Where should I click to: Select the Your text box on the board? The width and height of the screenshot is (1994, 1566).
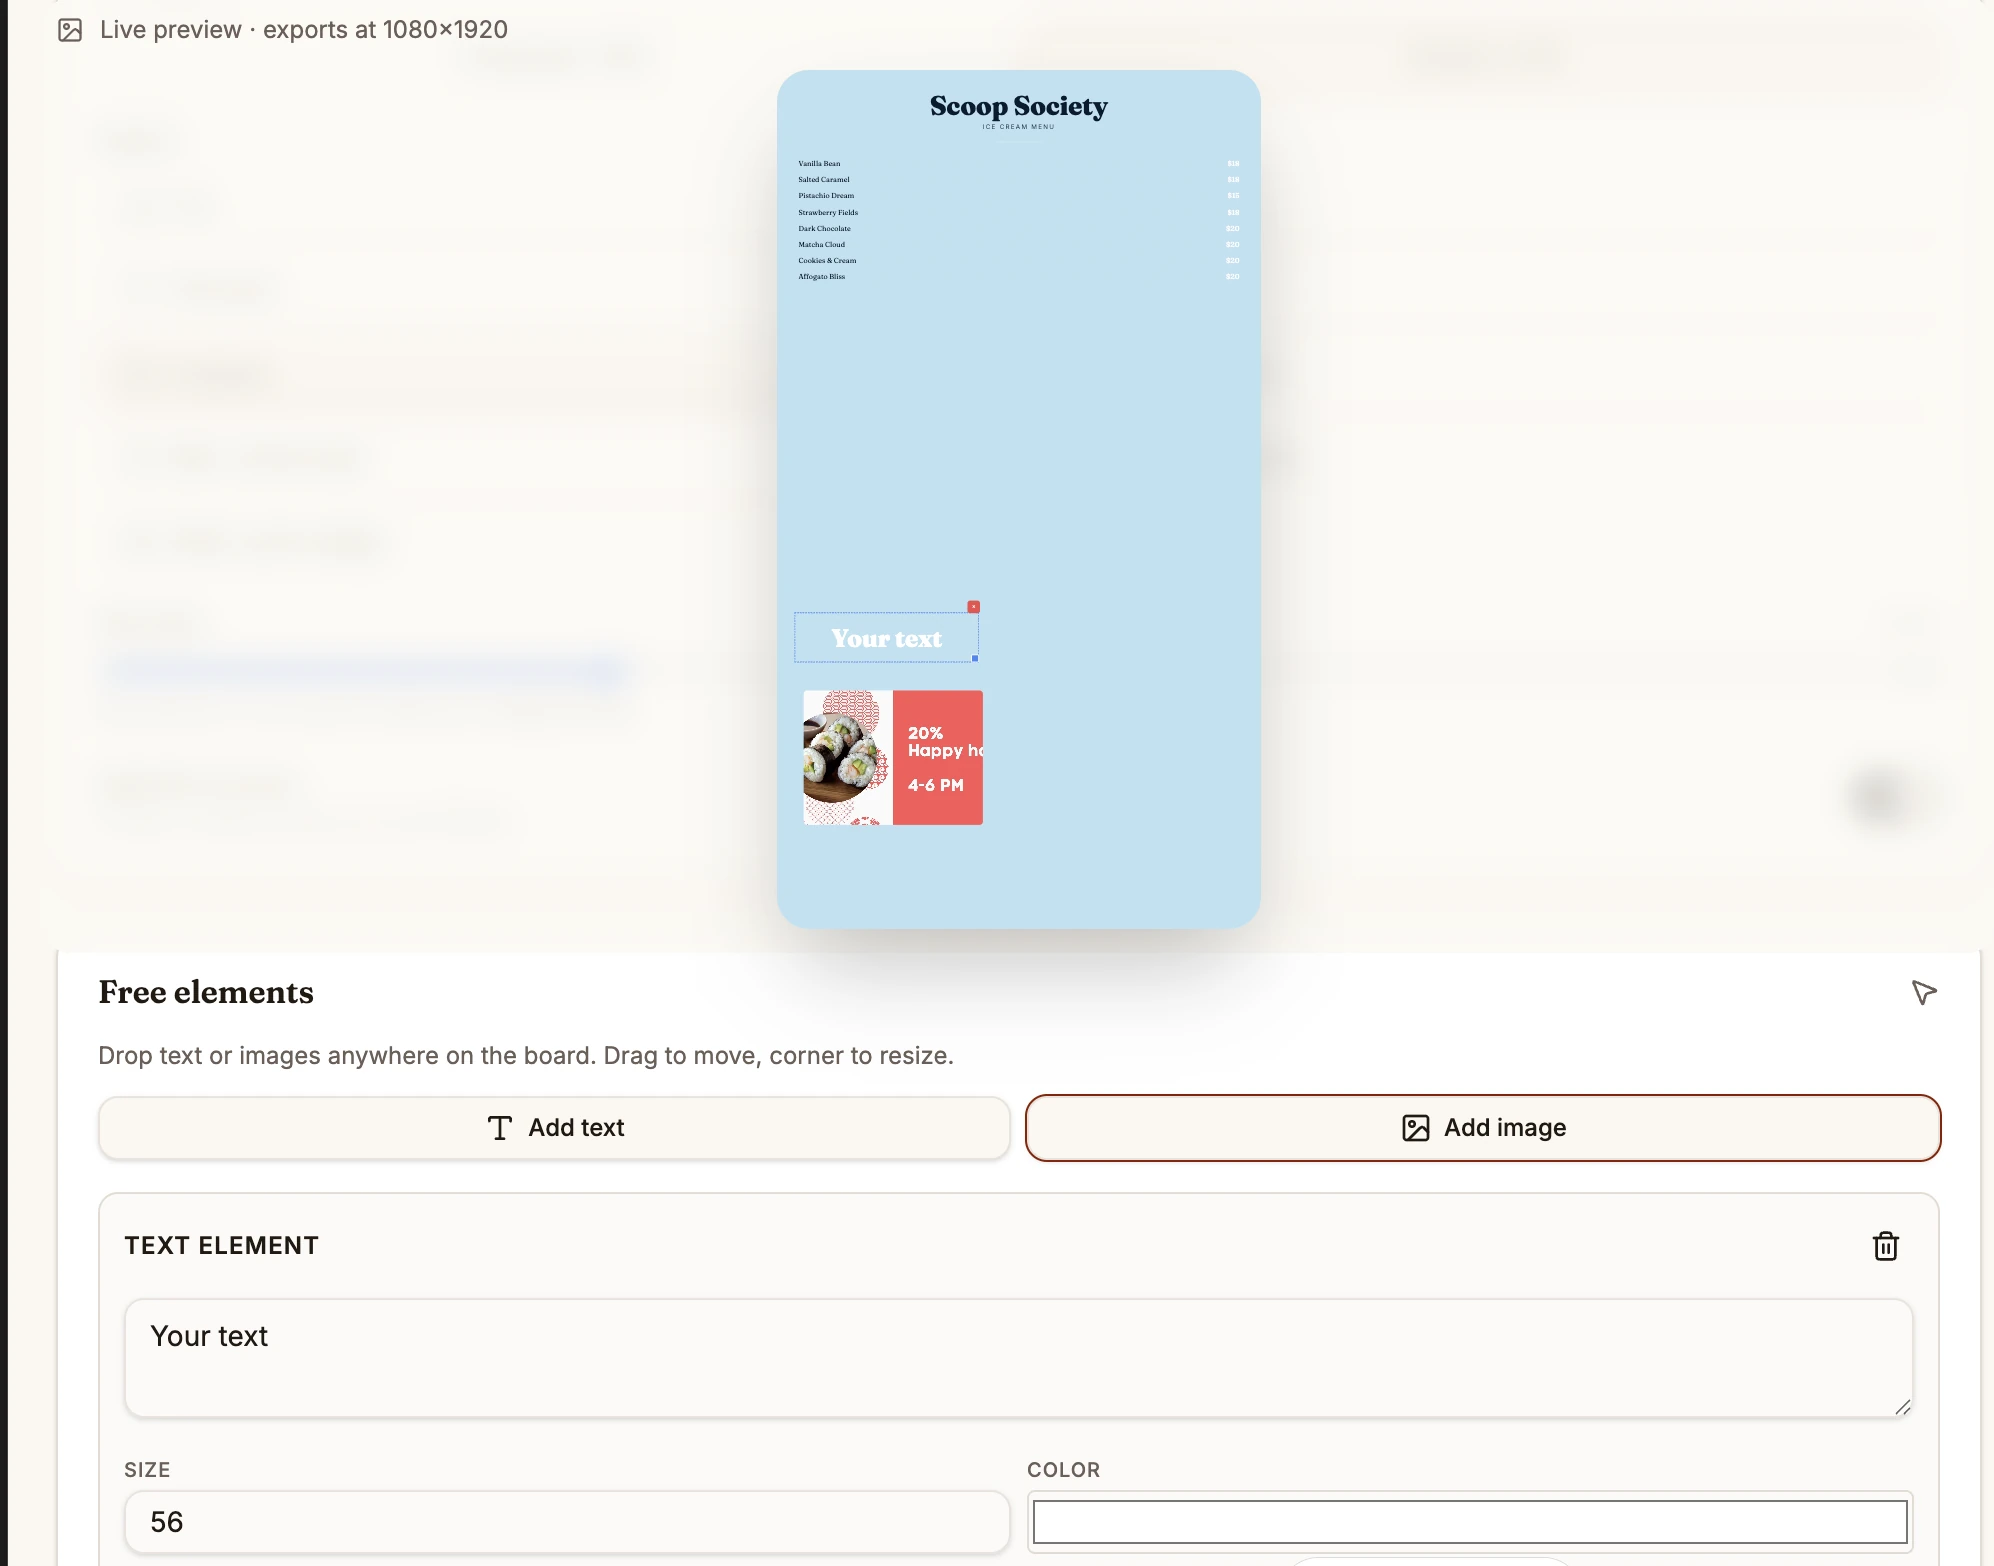click(x=886, y=638)
